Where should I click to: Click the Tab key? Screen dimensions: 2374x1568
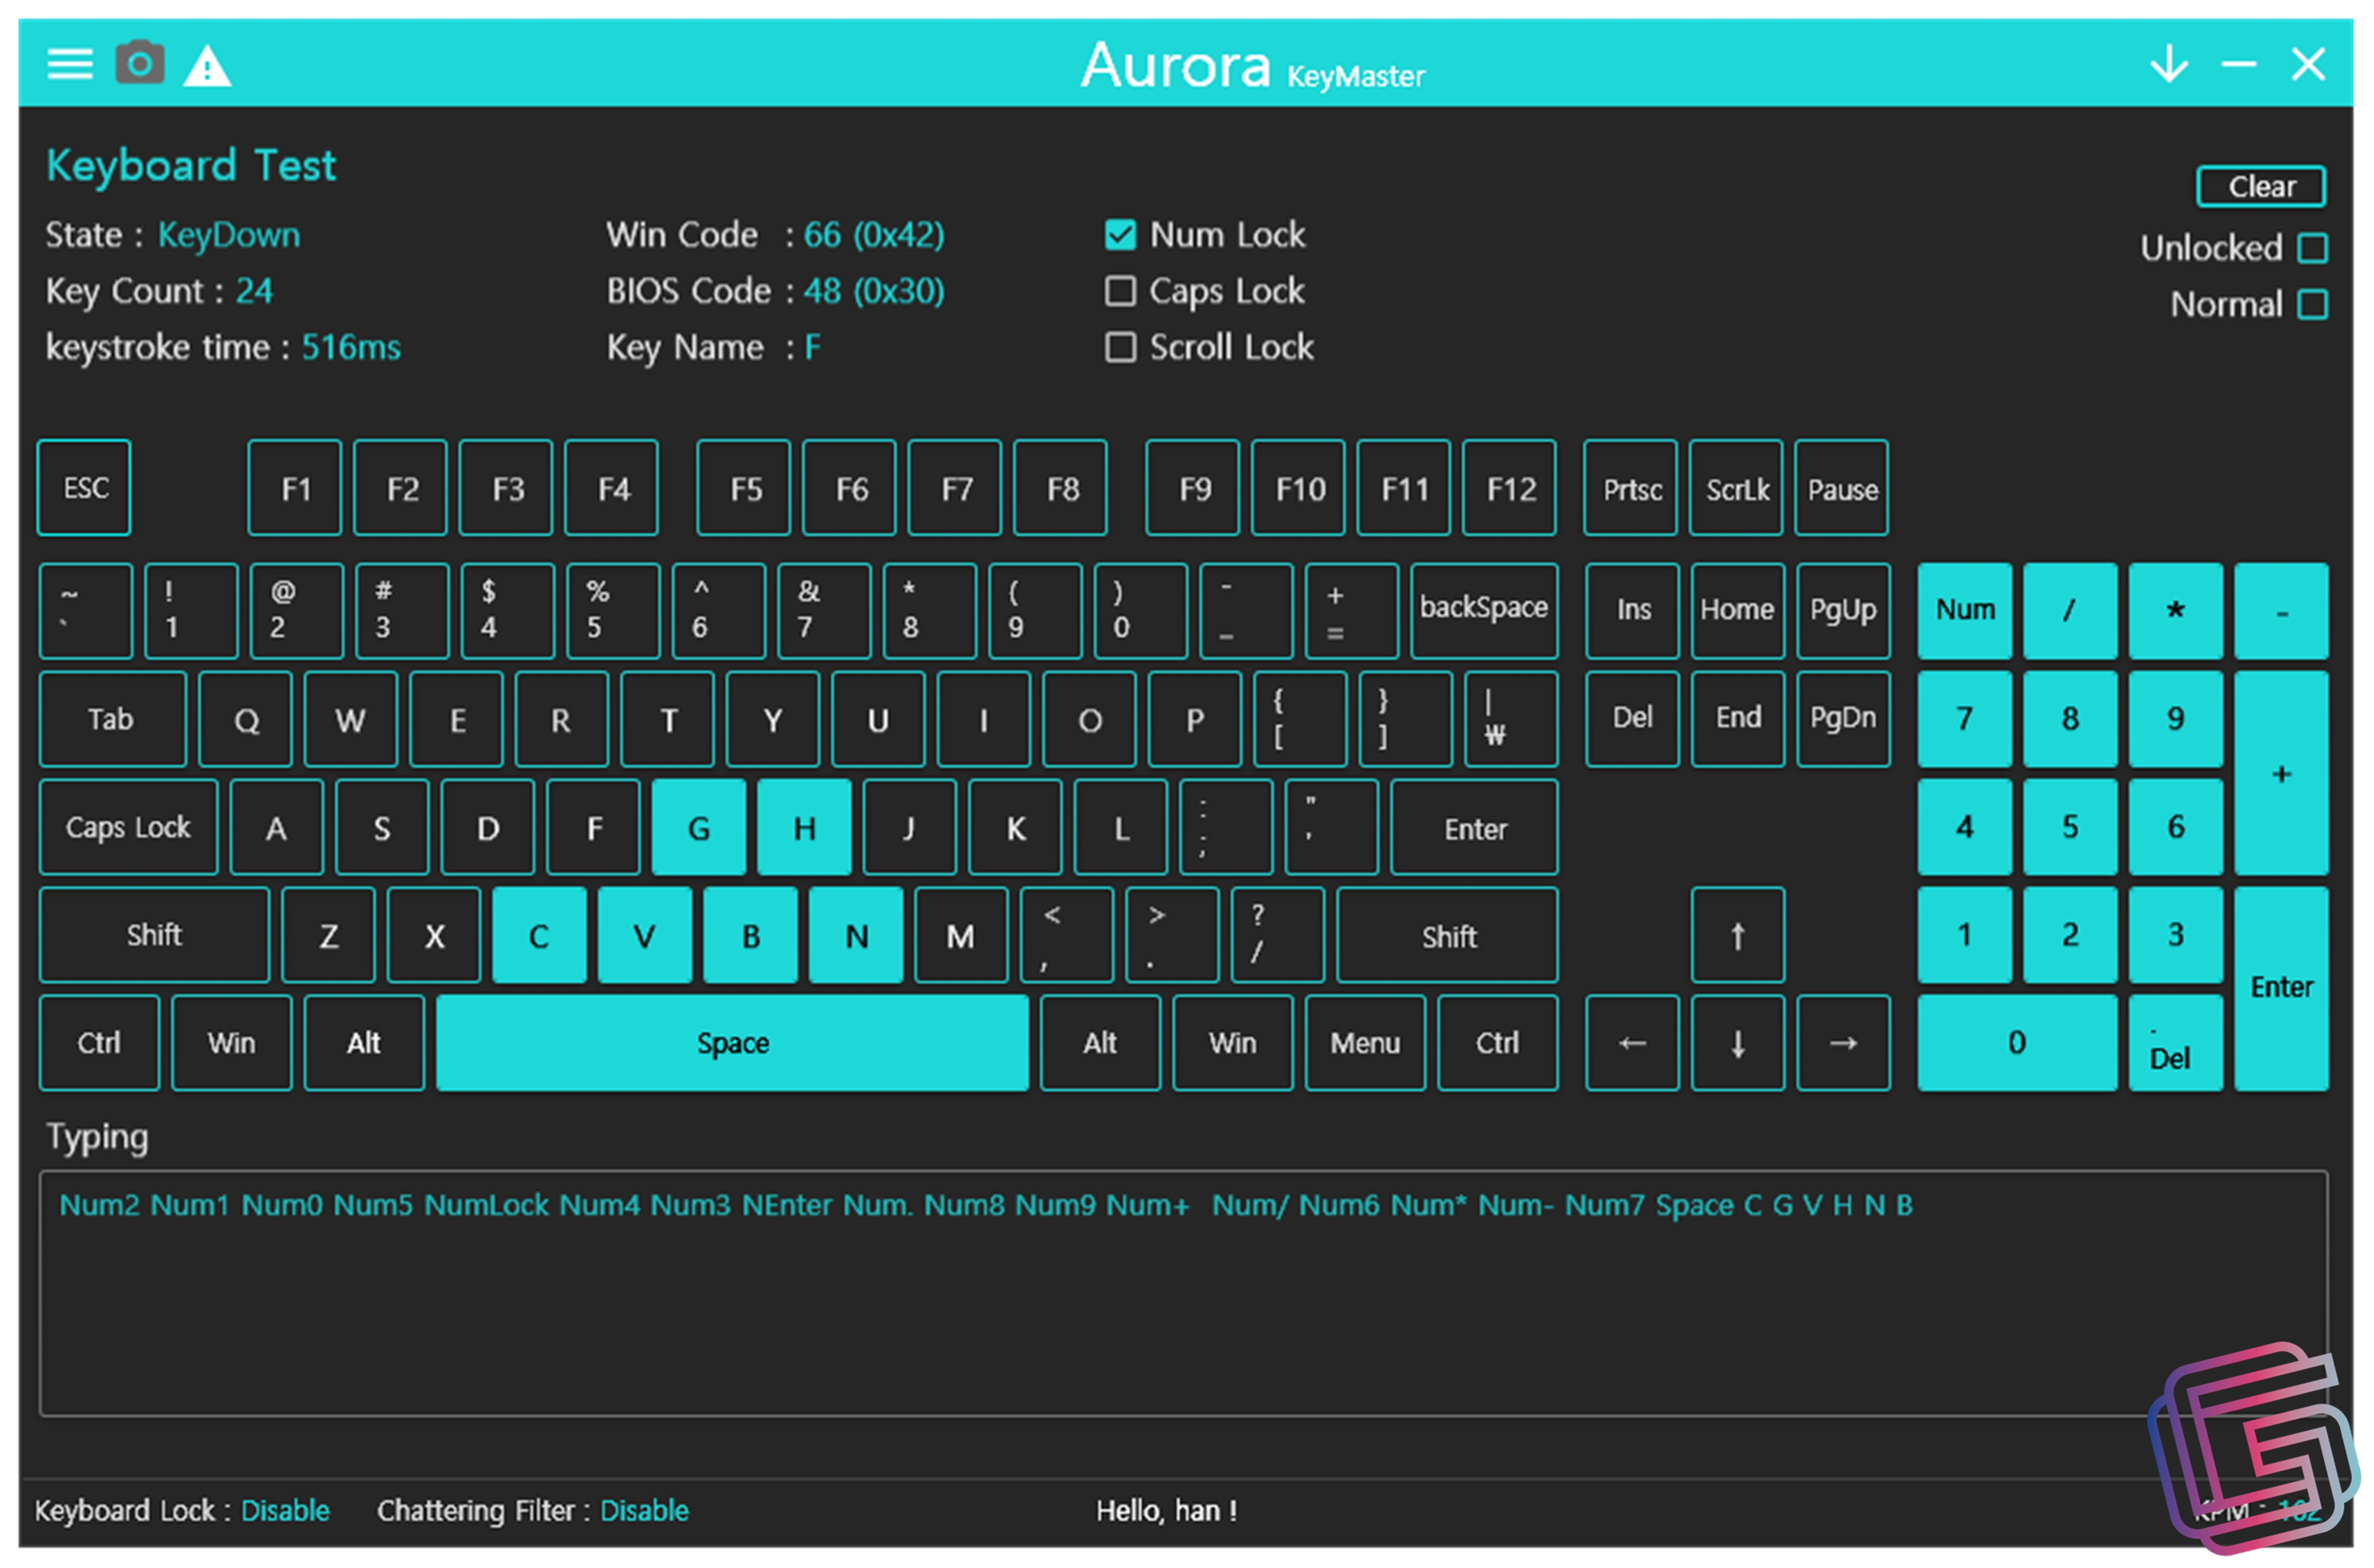[x=112, y=719]
